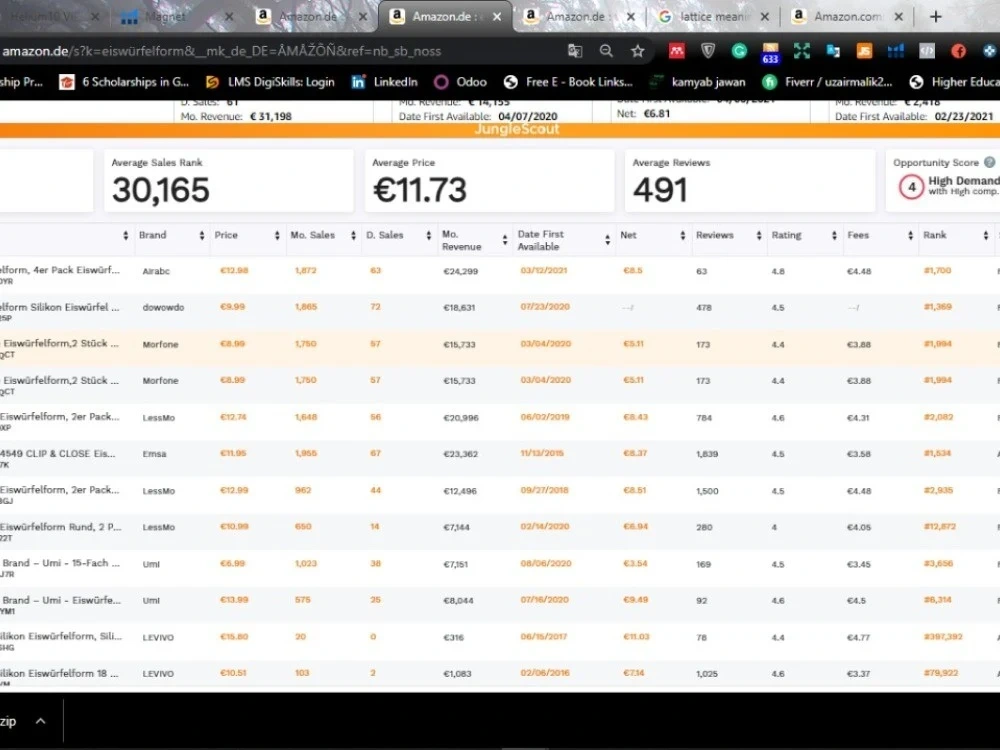The width and height of the screenshot is (1000, 750).
Task: Open the Fiverr / uzairmalik2 bookmark
Action: pyautogui.click(x=827, y=82)
